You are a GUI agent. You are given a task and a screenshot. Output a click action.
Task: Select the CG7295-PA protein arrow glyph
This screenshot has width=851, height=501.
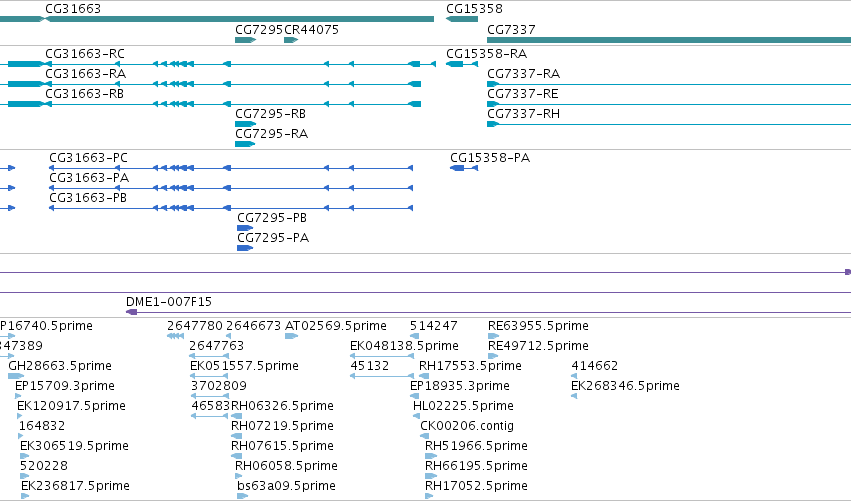point(245,249)
